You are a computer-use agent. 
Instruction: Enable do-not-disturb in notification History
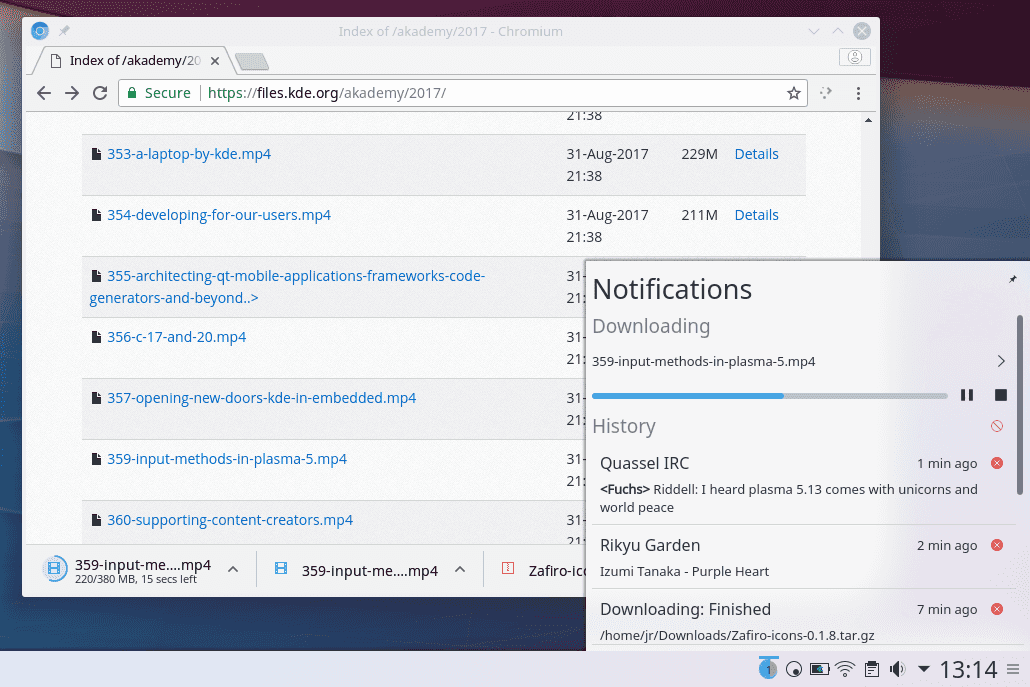(x=996, y=426)
